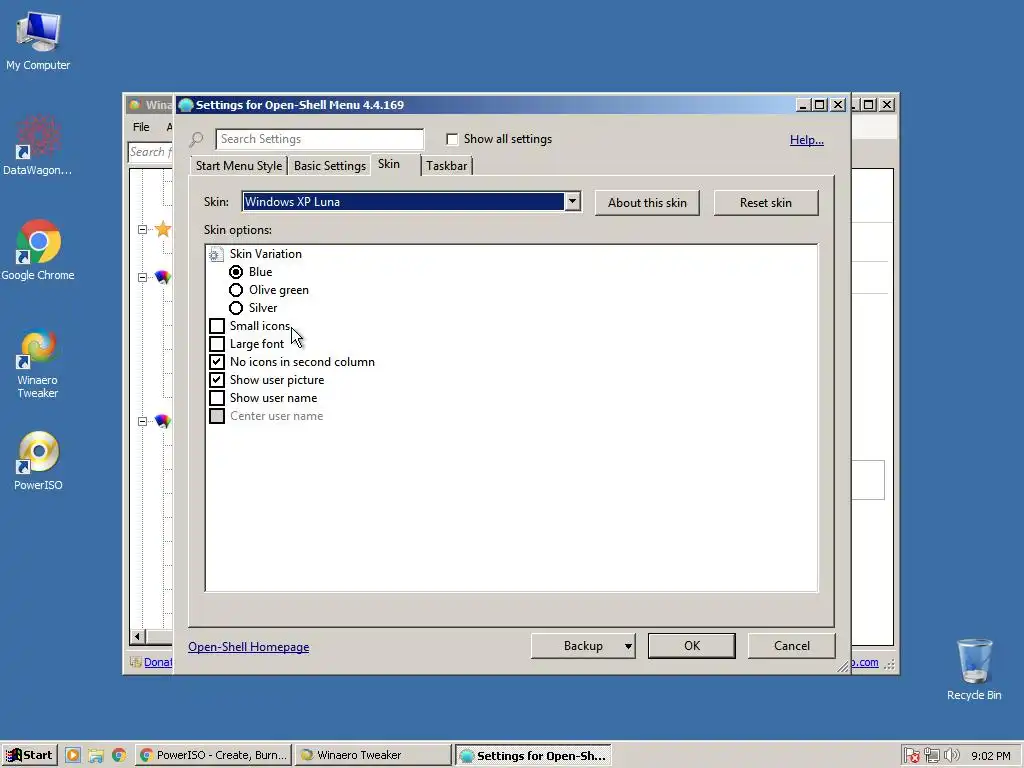Open the Help link
Image resolution: width=1024 pixels, height=768 pixels.
(x=807, y=140)
